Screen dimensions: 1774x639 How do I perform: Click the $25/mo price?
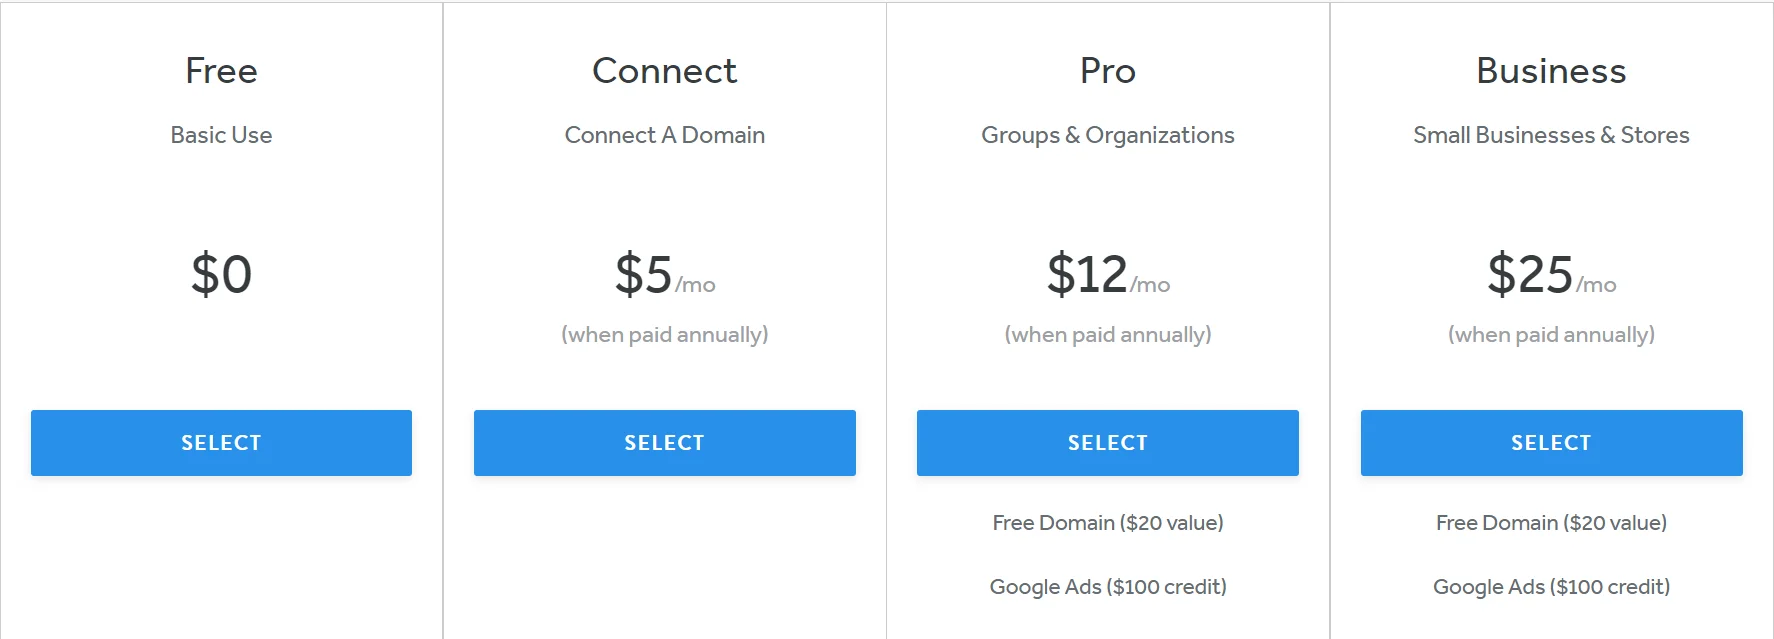pos(1550,274)
